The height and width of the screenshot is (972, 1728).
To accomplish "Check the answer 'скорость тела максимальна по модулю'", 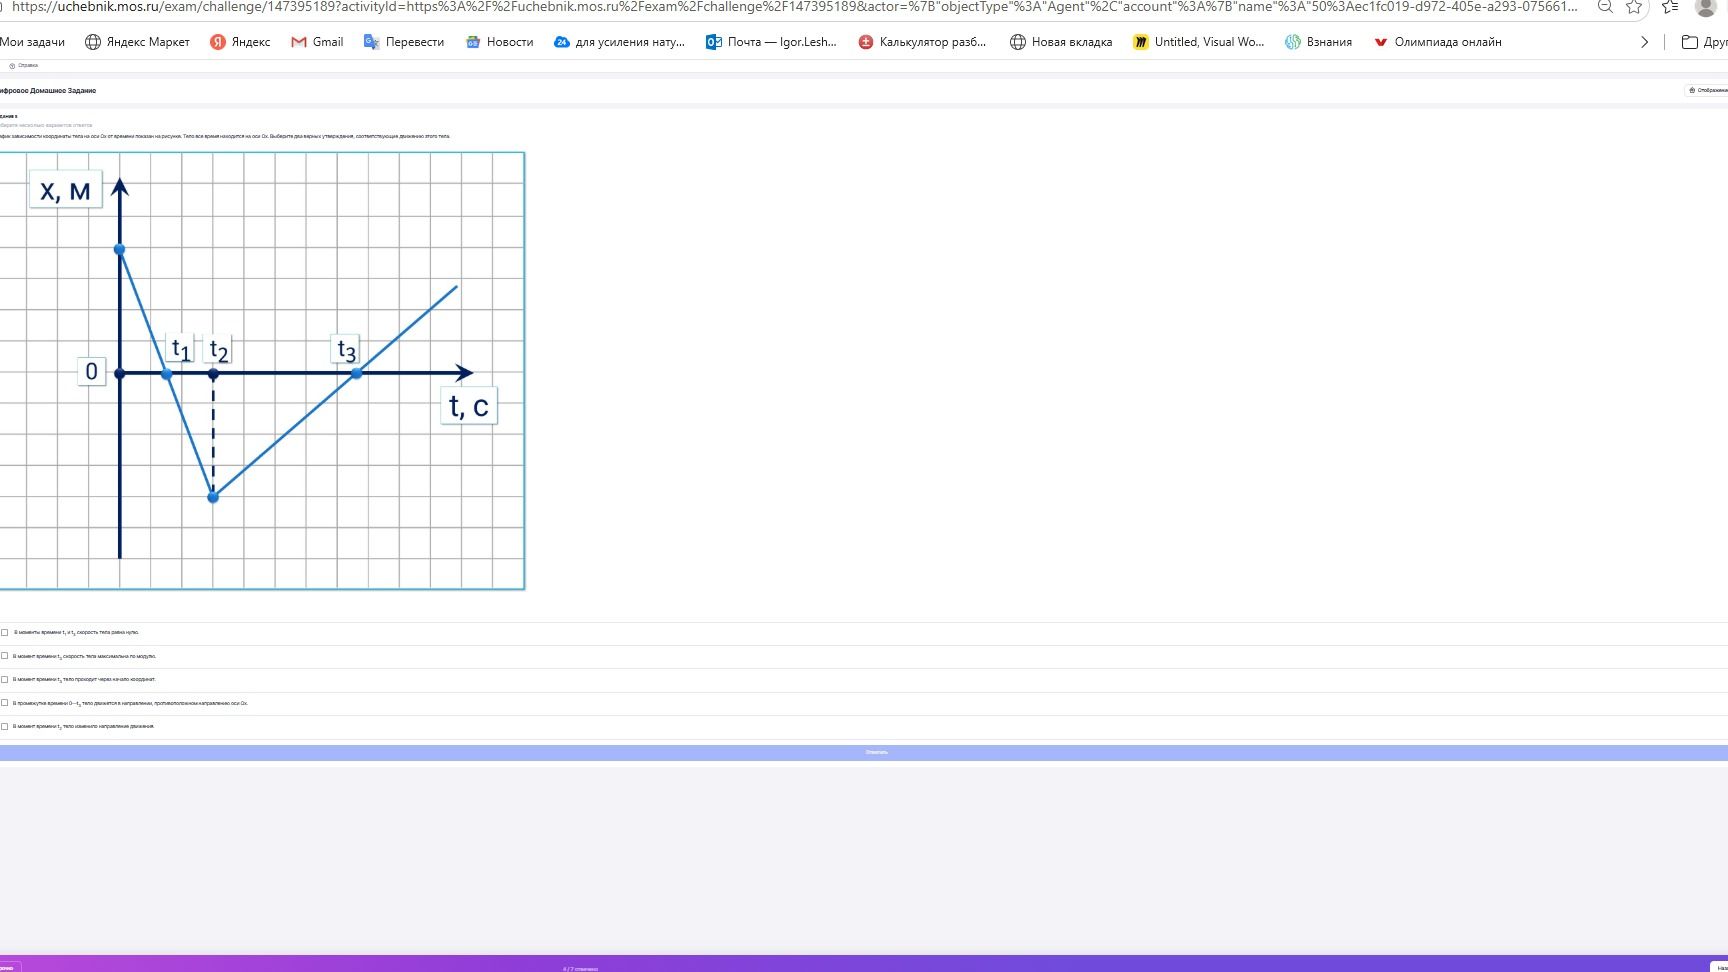I will click(x=4, y=656).
